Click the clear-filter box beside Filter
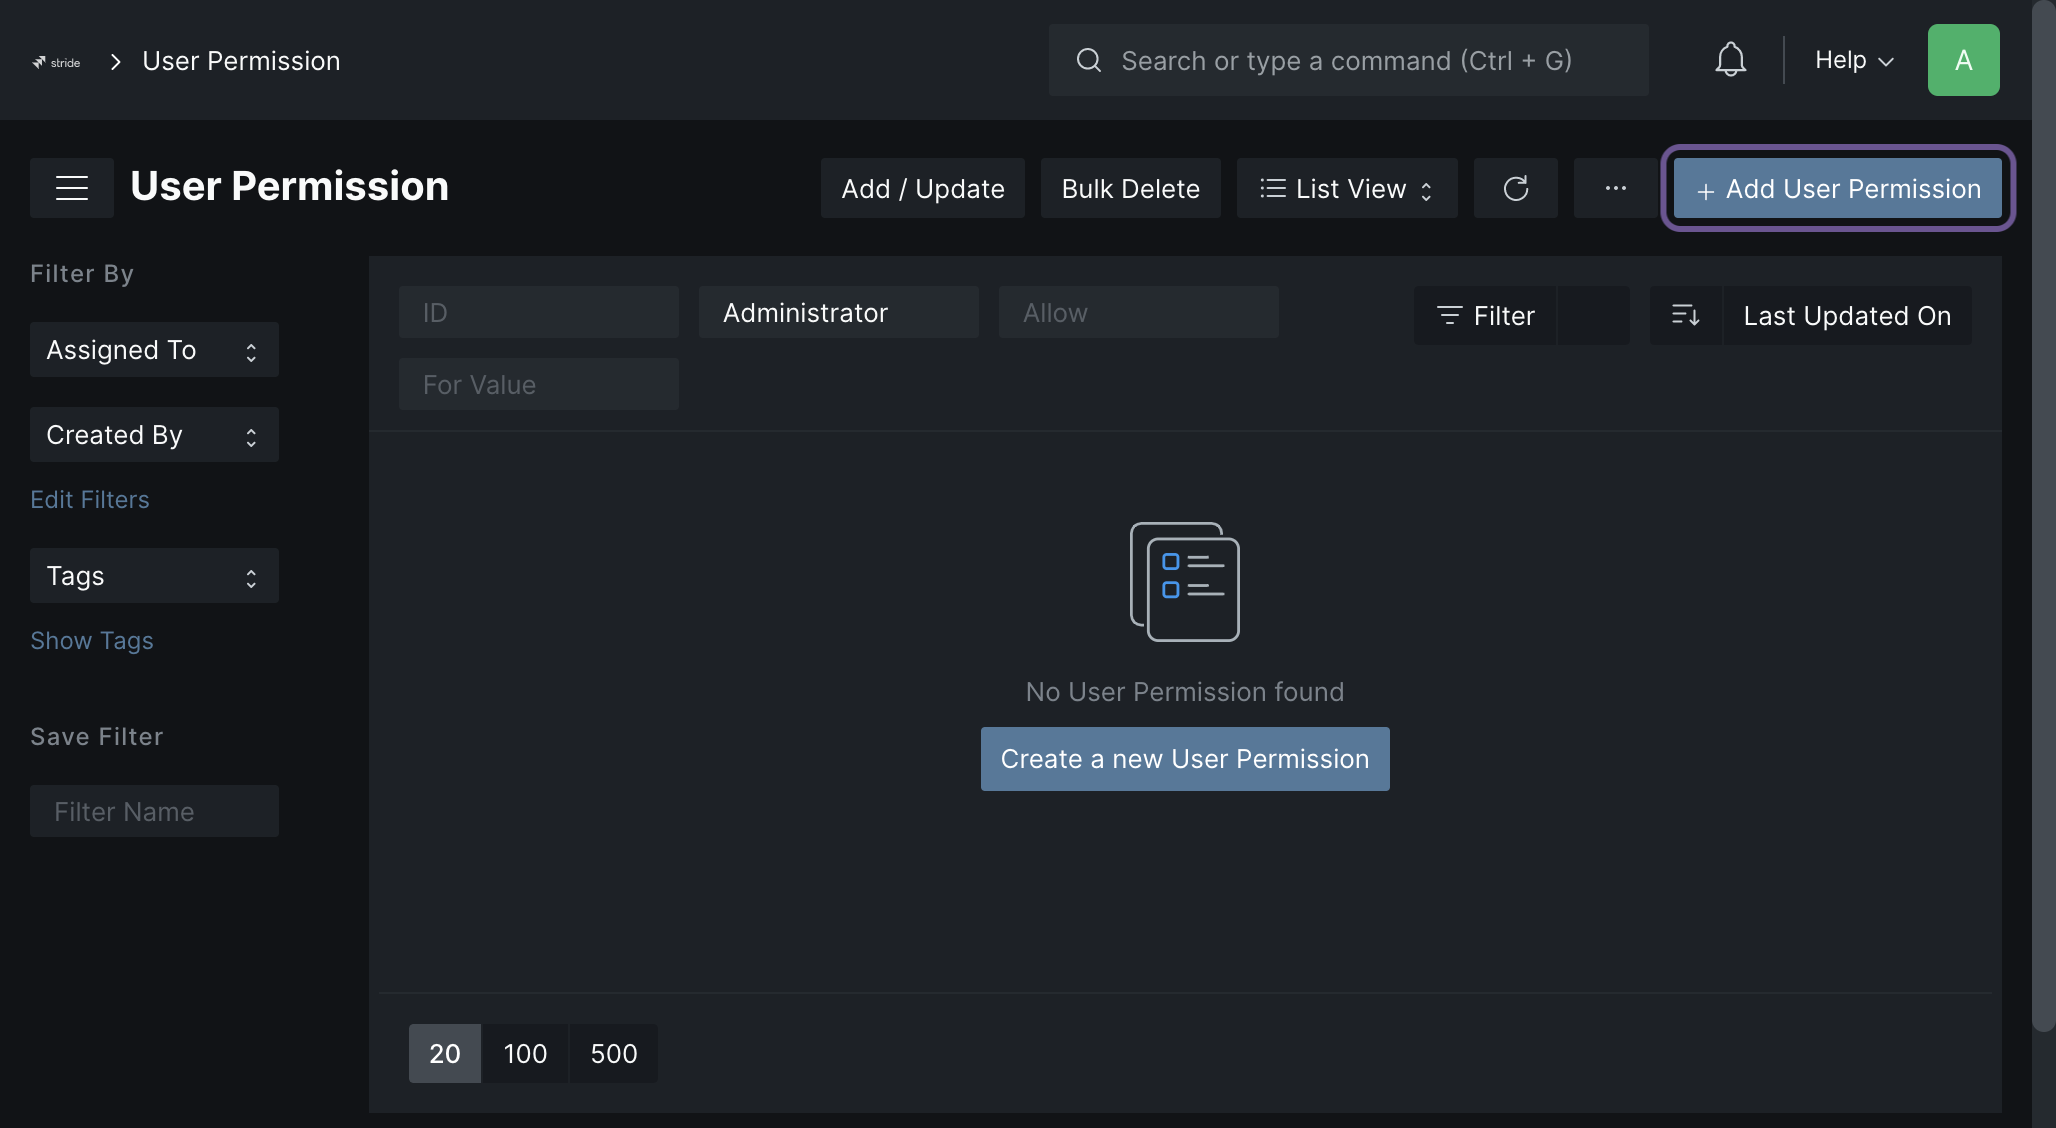The image size is (2056, 1128). pos(1593,316)
